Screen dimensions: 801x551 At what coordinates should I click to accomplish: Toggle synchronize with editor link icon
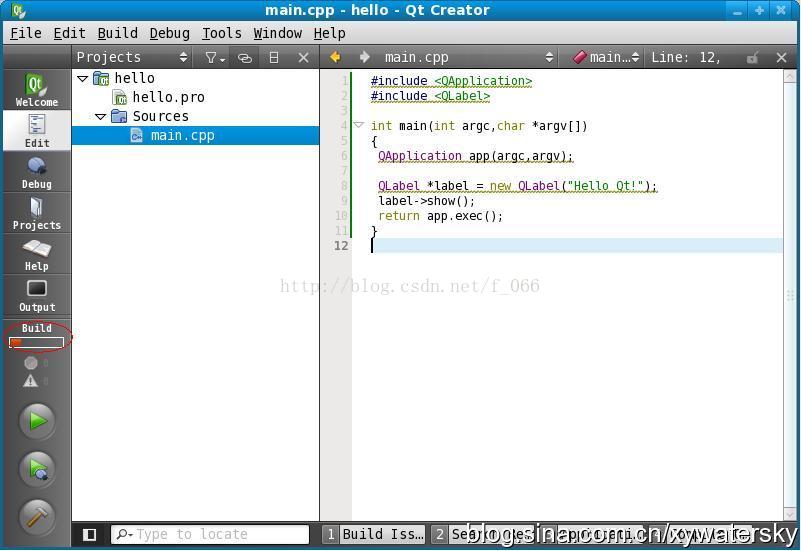click(x=245, y=58)
